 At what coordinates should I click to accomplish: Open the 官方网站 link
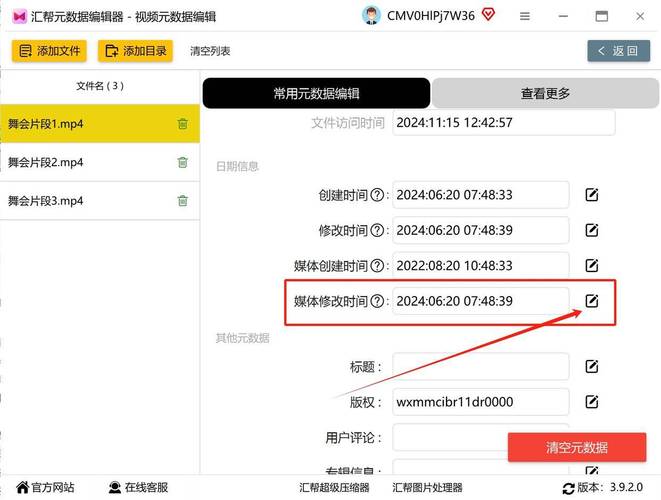point(45,488)
